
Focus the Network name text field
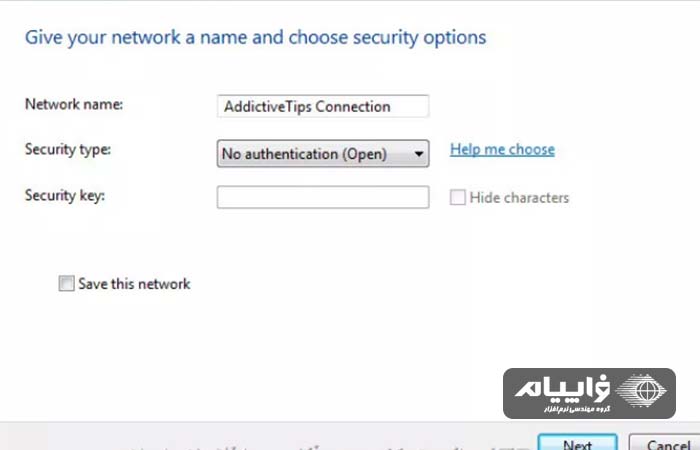[x=323, y=106]
